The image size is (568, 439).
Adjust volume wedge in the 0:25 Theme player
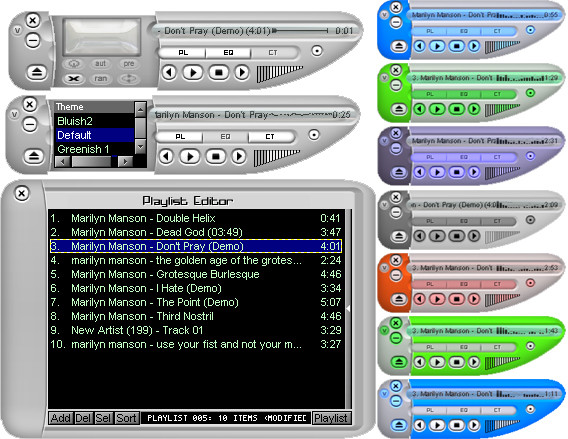[x=276, y=158]
